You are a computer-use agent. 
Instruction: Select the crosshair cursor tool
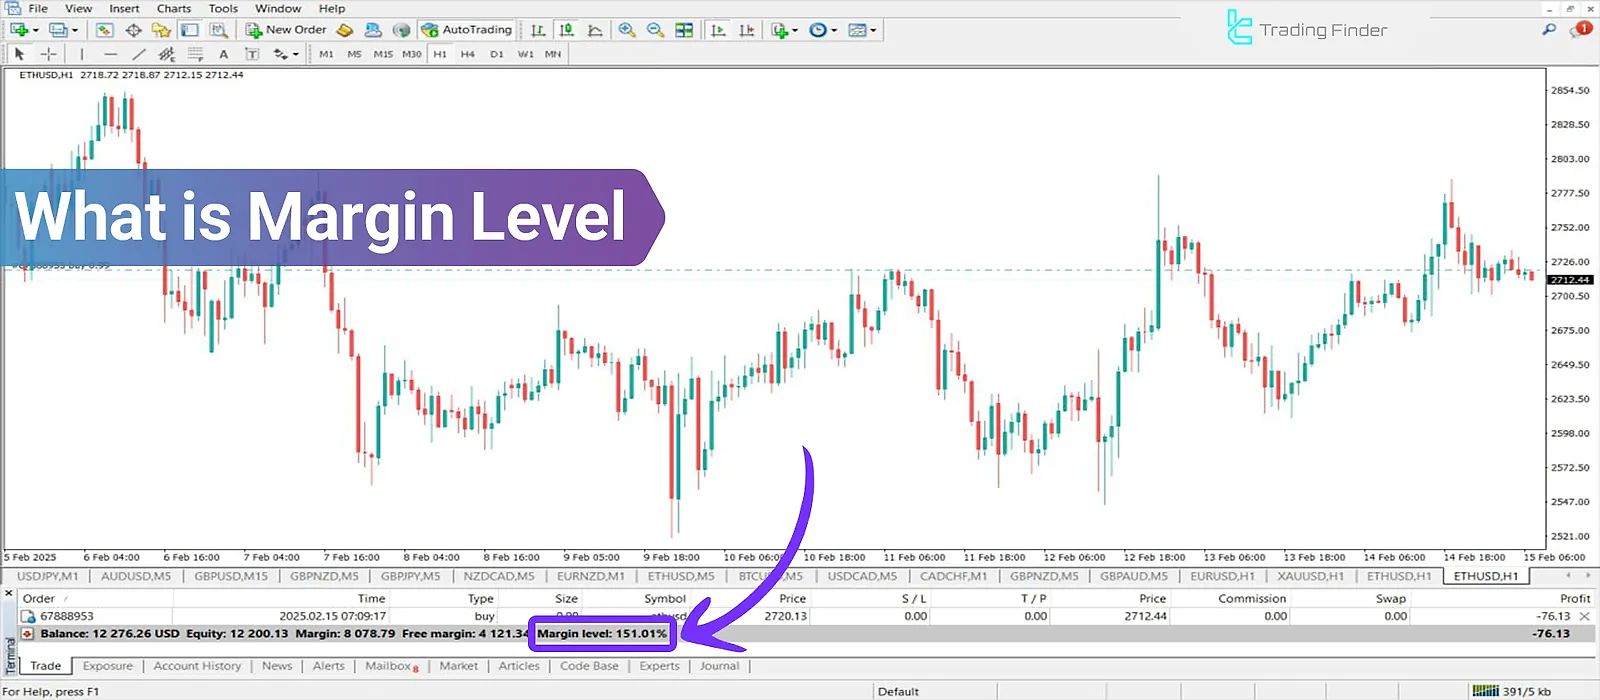tap(48, 54)
